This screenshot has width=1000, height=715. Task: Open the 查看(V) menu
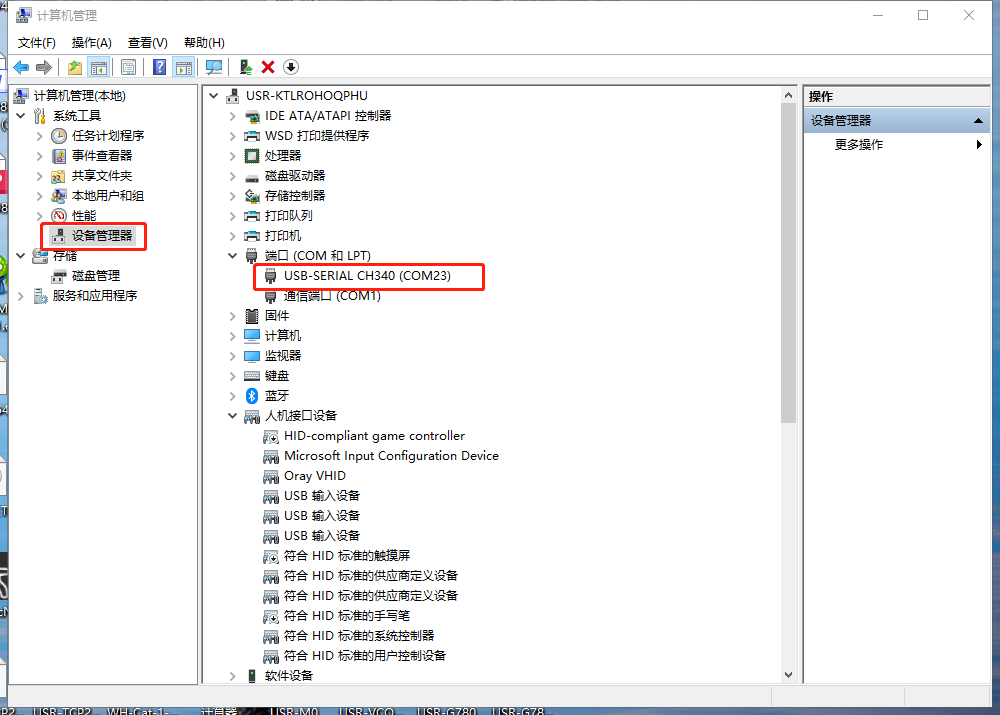click(147, 43)
